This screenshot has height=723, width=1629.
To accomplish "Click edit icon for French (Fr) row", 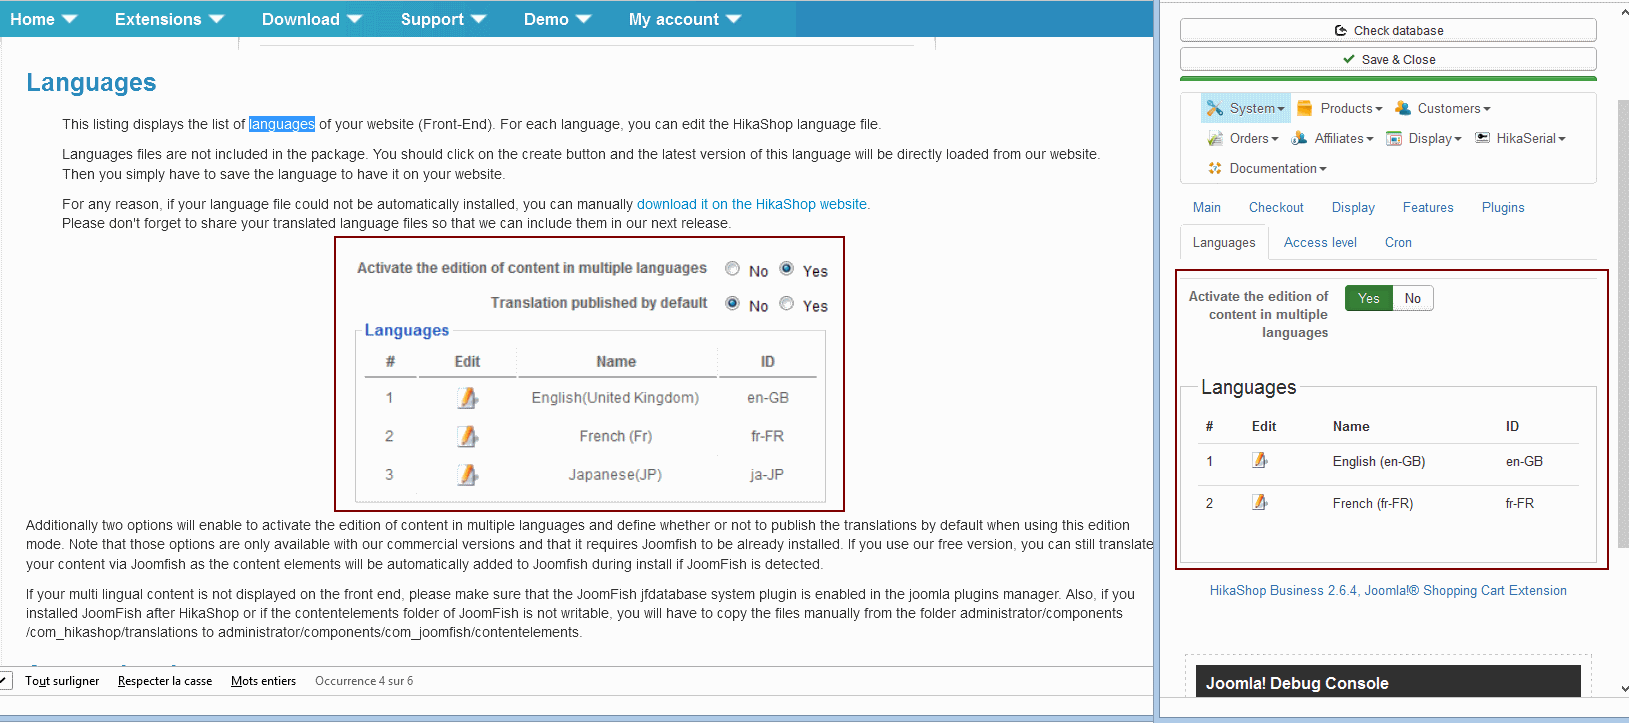I will pos(467,436).
